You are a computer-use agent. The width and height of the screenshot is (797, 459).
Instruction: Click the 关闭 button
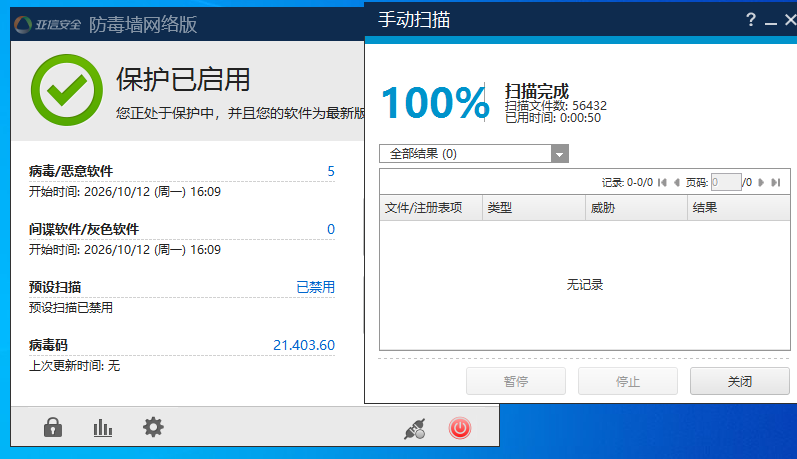(740, 381)
